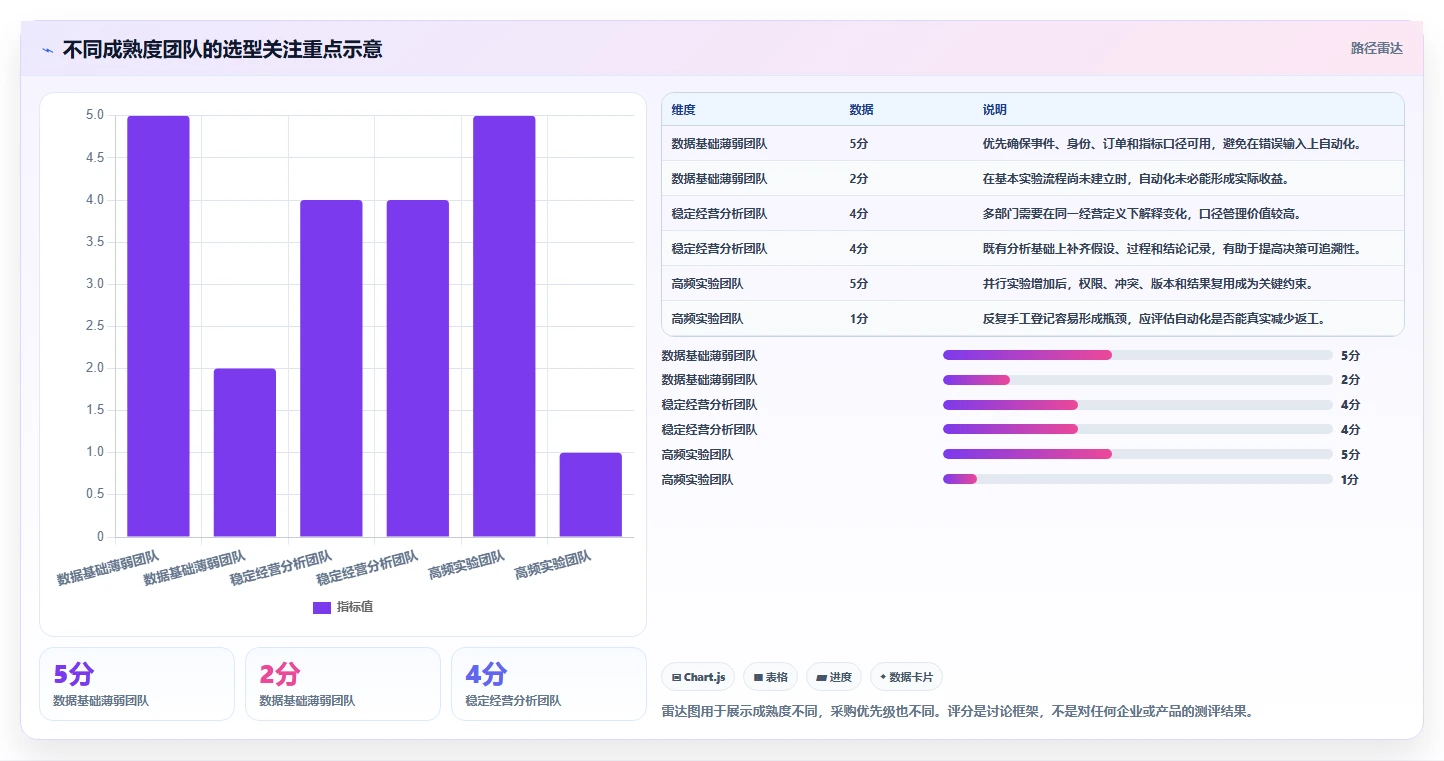1444x761 pixels.
Task: Click the 高频实验团队 bar reaching 5.0
Action: click(x=504, y=326)
